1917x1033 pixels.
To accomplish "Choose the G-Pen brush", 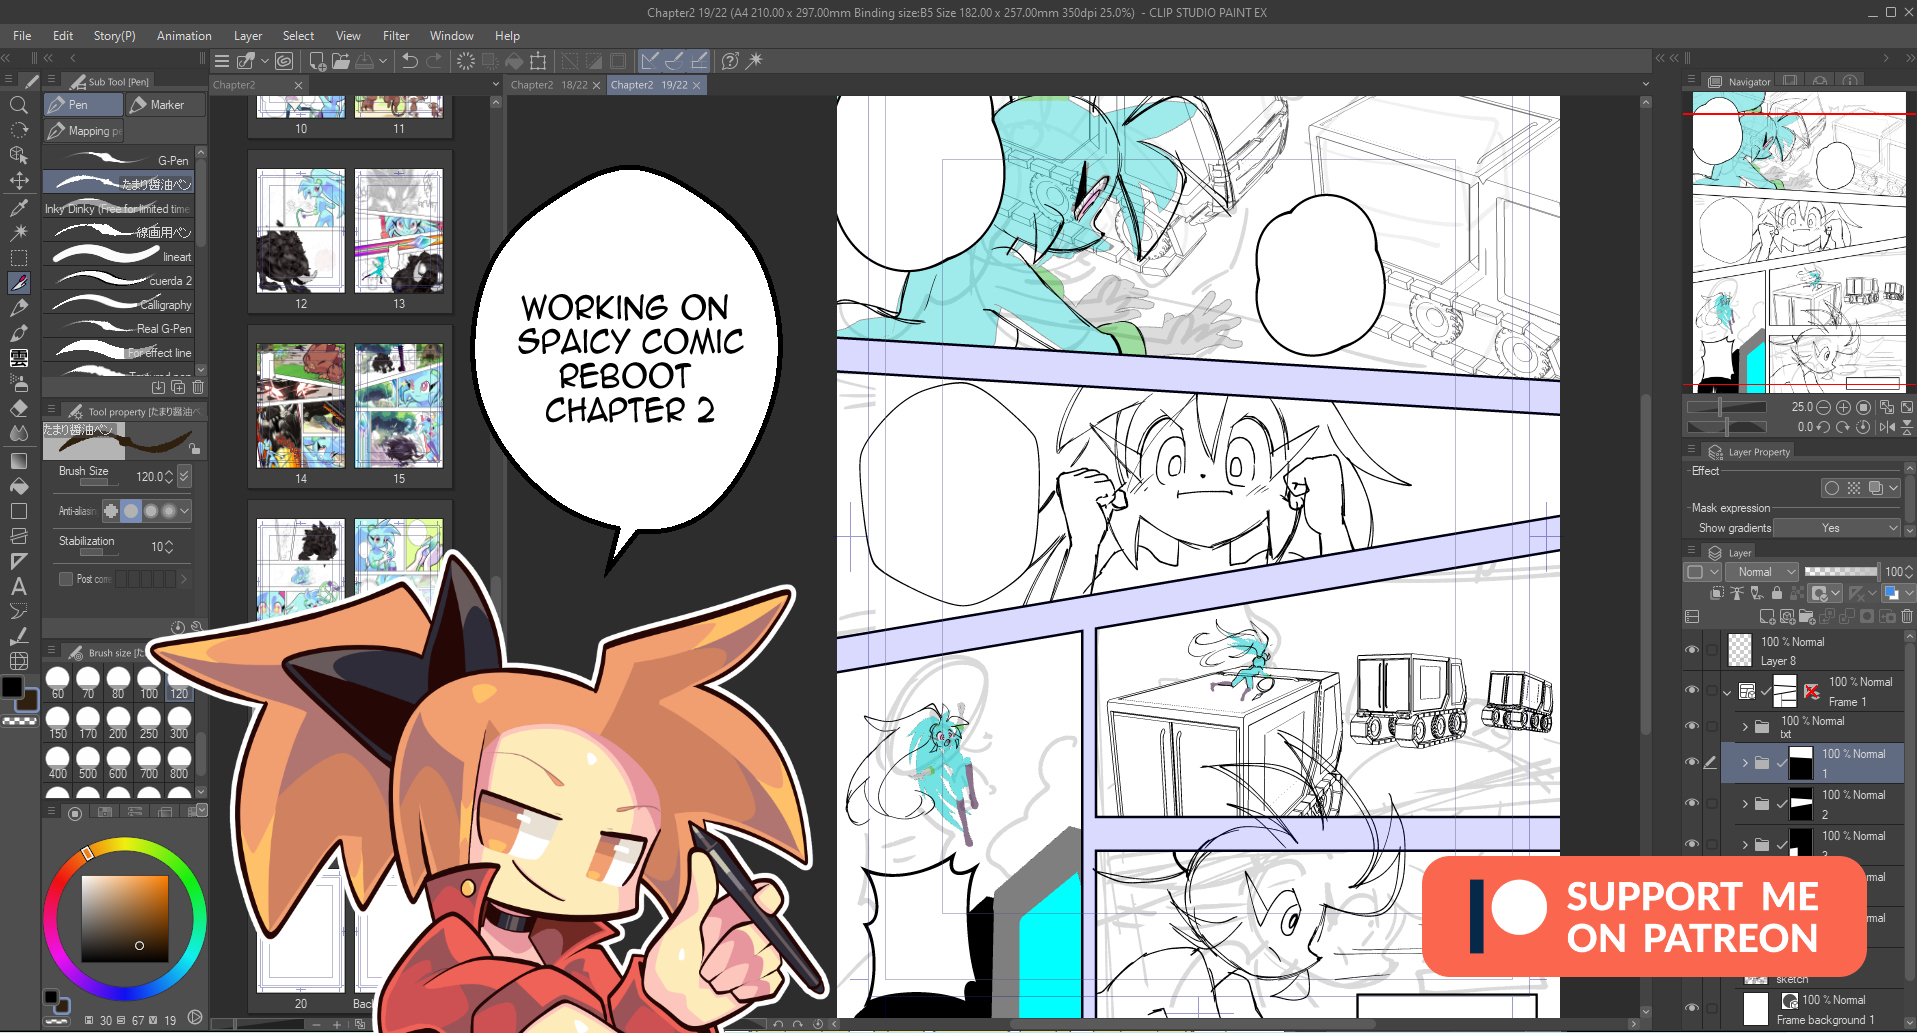I will pos(119,160).
